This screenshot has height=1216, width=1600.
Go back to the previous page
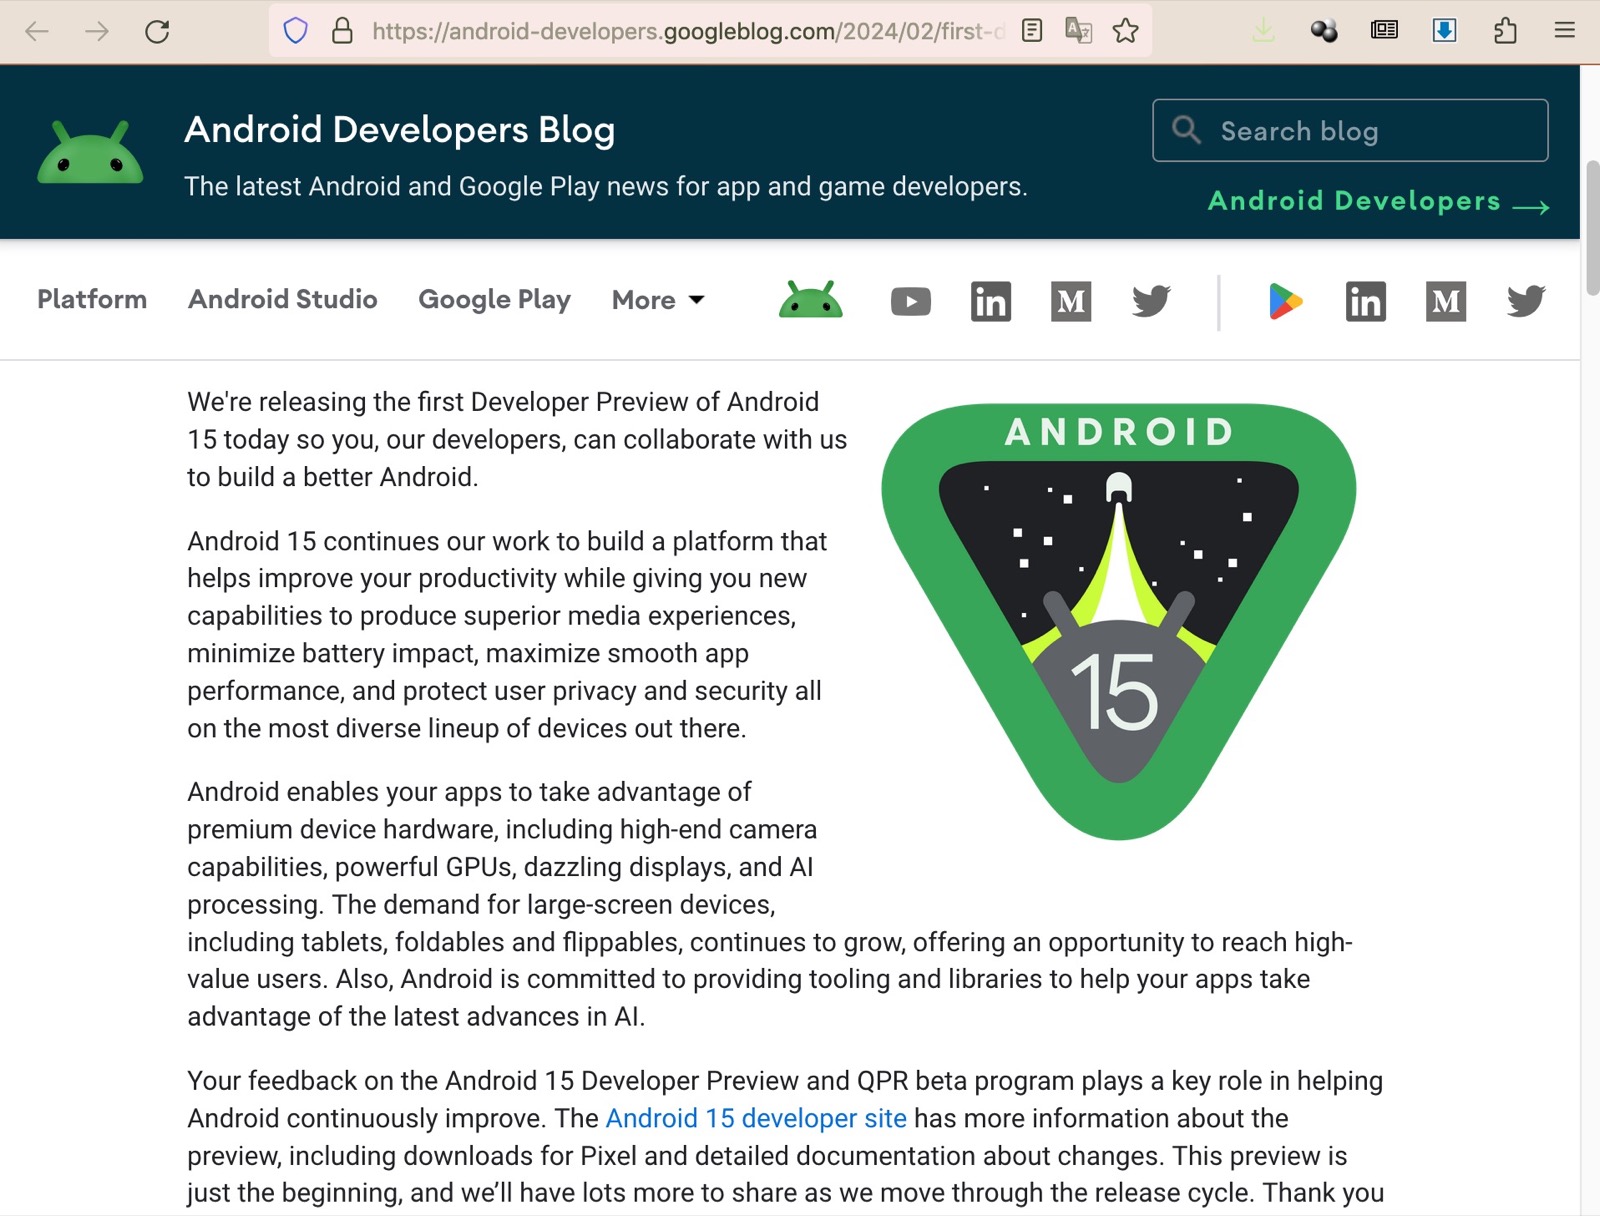(37, 31)
